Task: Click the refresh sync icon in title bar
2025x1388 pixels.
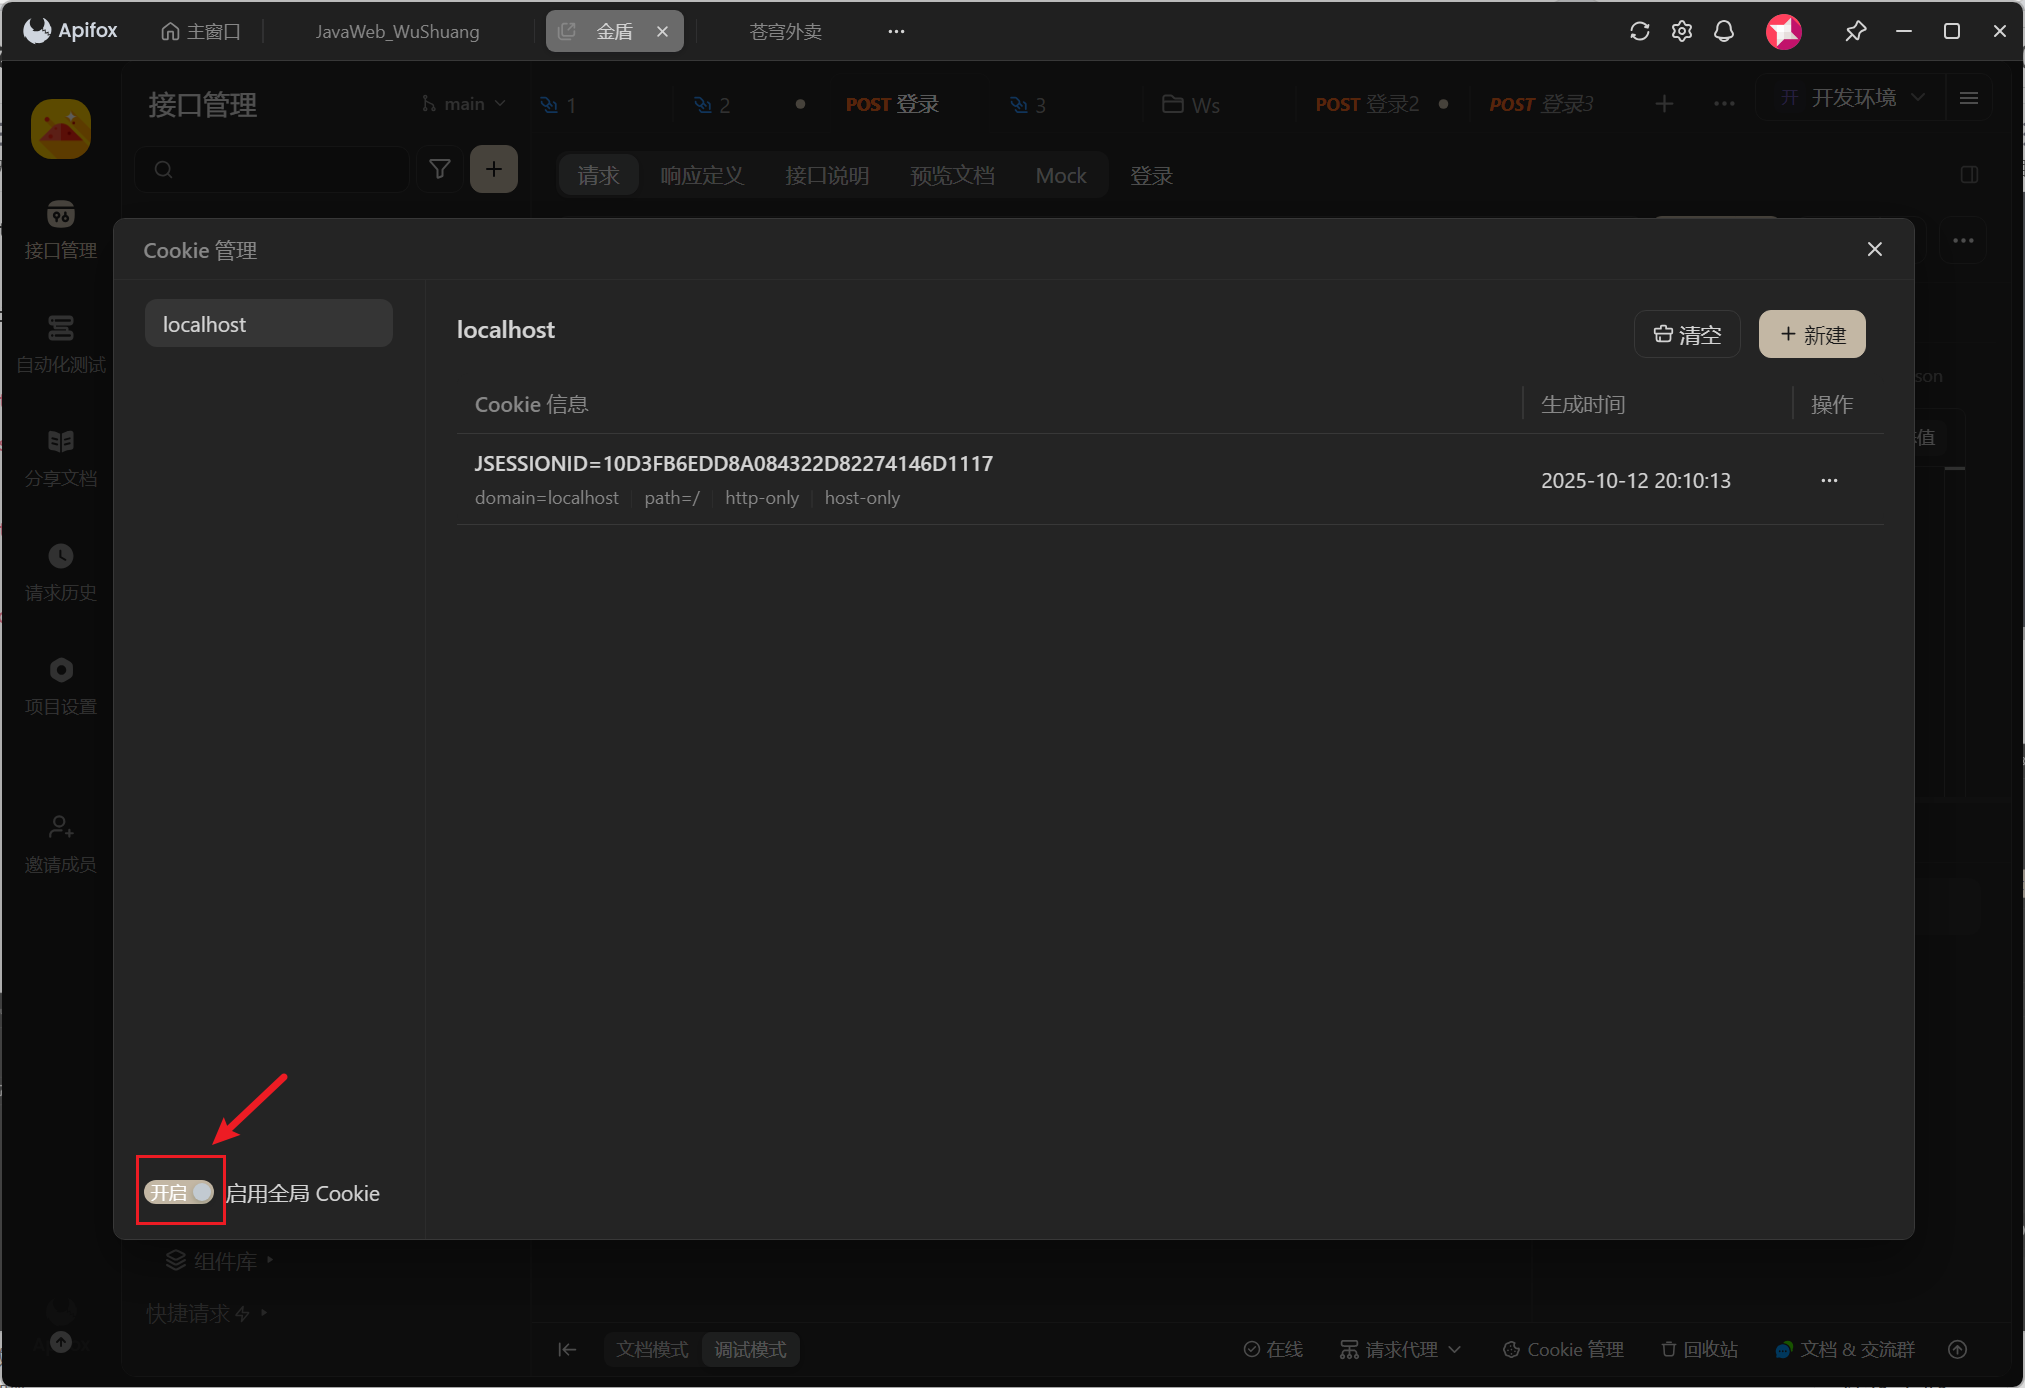Action: 1639,31
